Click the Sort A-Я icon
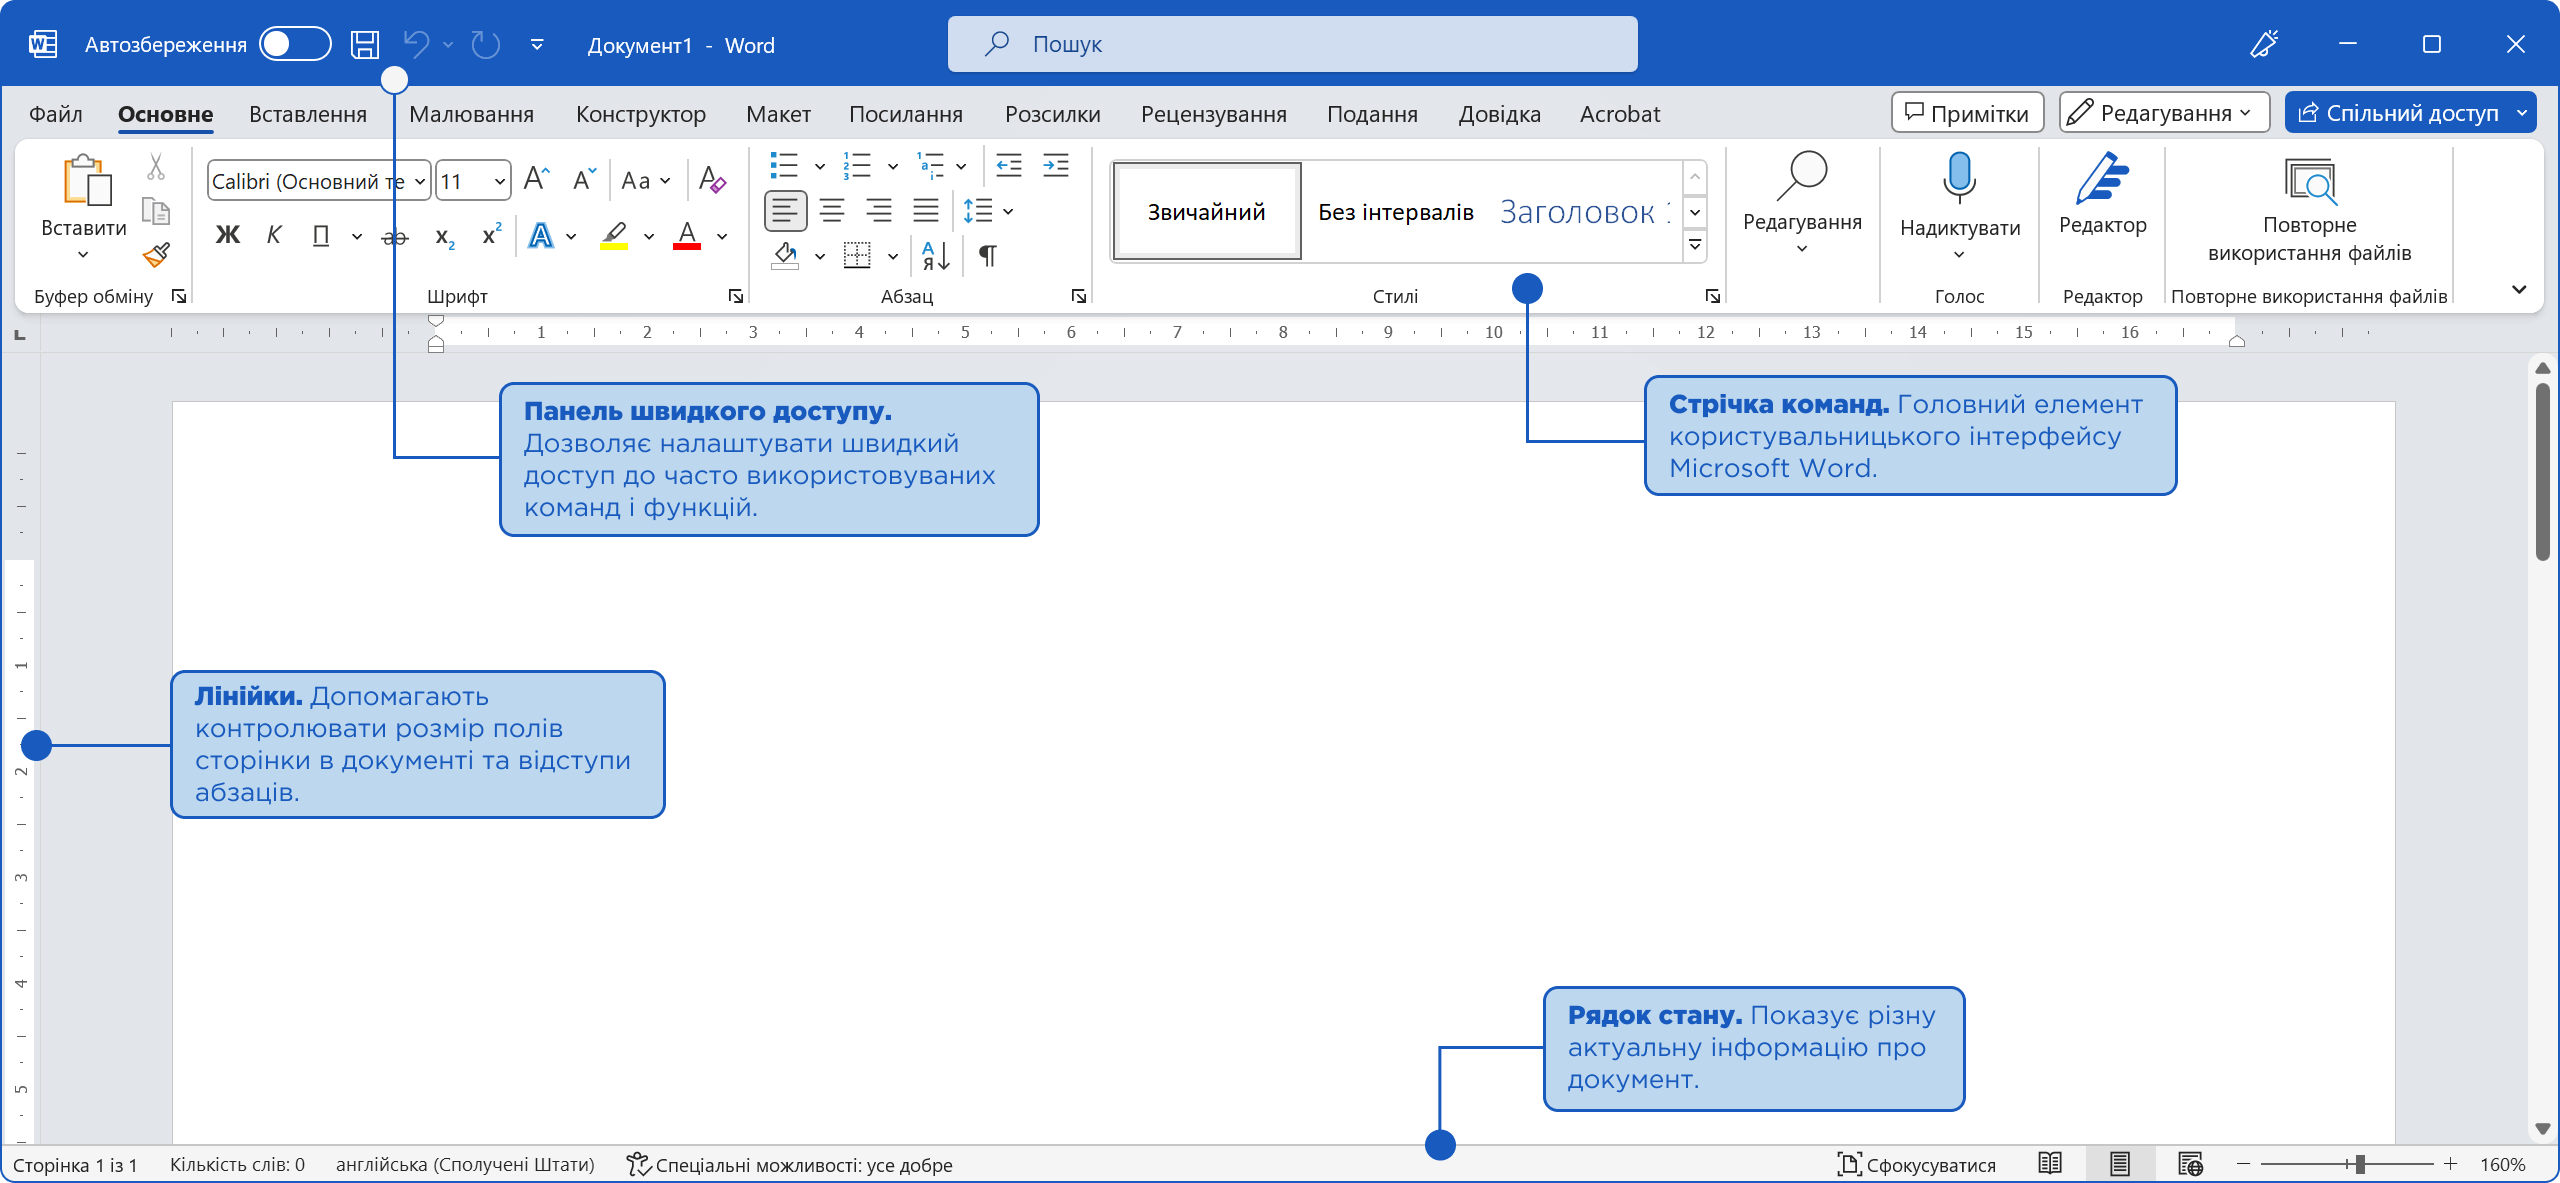 [935, 256]
